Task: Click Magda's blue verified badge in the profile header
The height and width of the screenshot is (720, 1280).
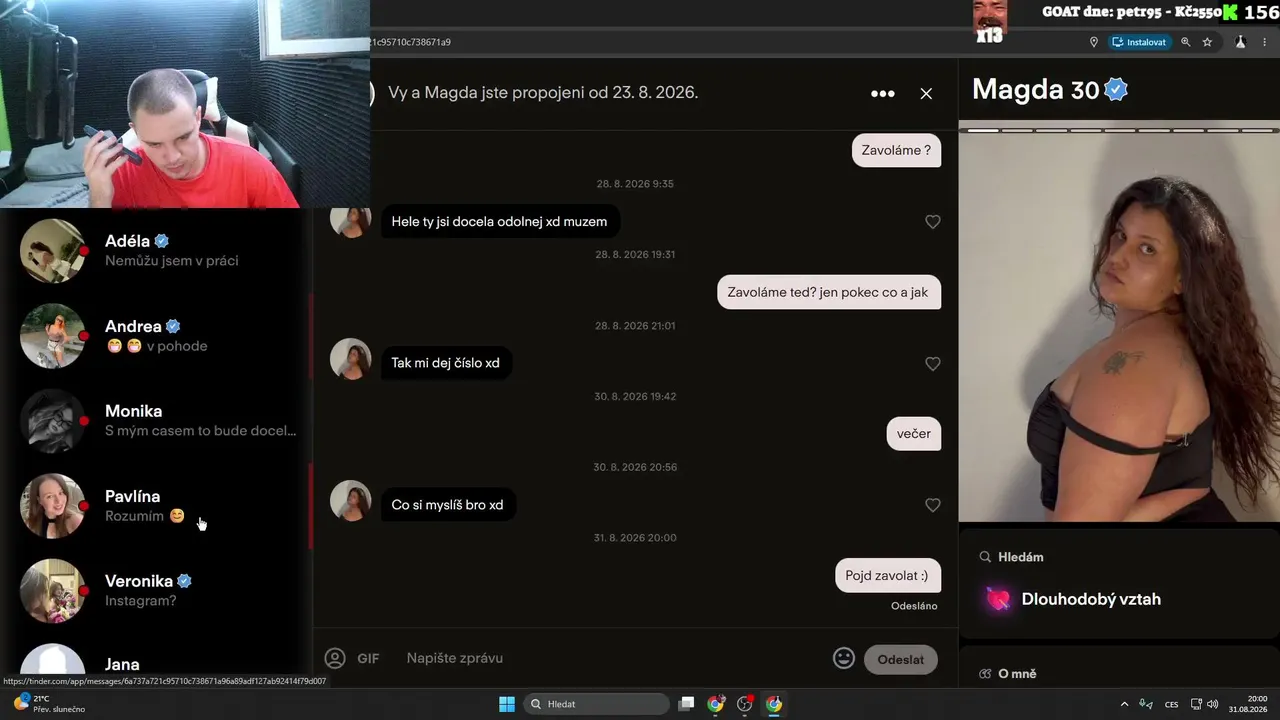Action: coord(1116,90)
